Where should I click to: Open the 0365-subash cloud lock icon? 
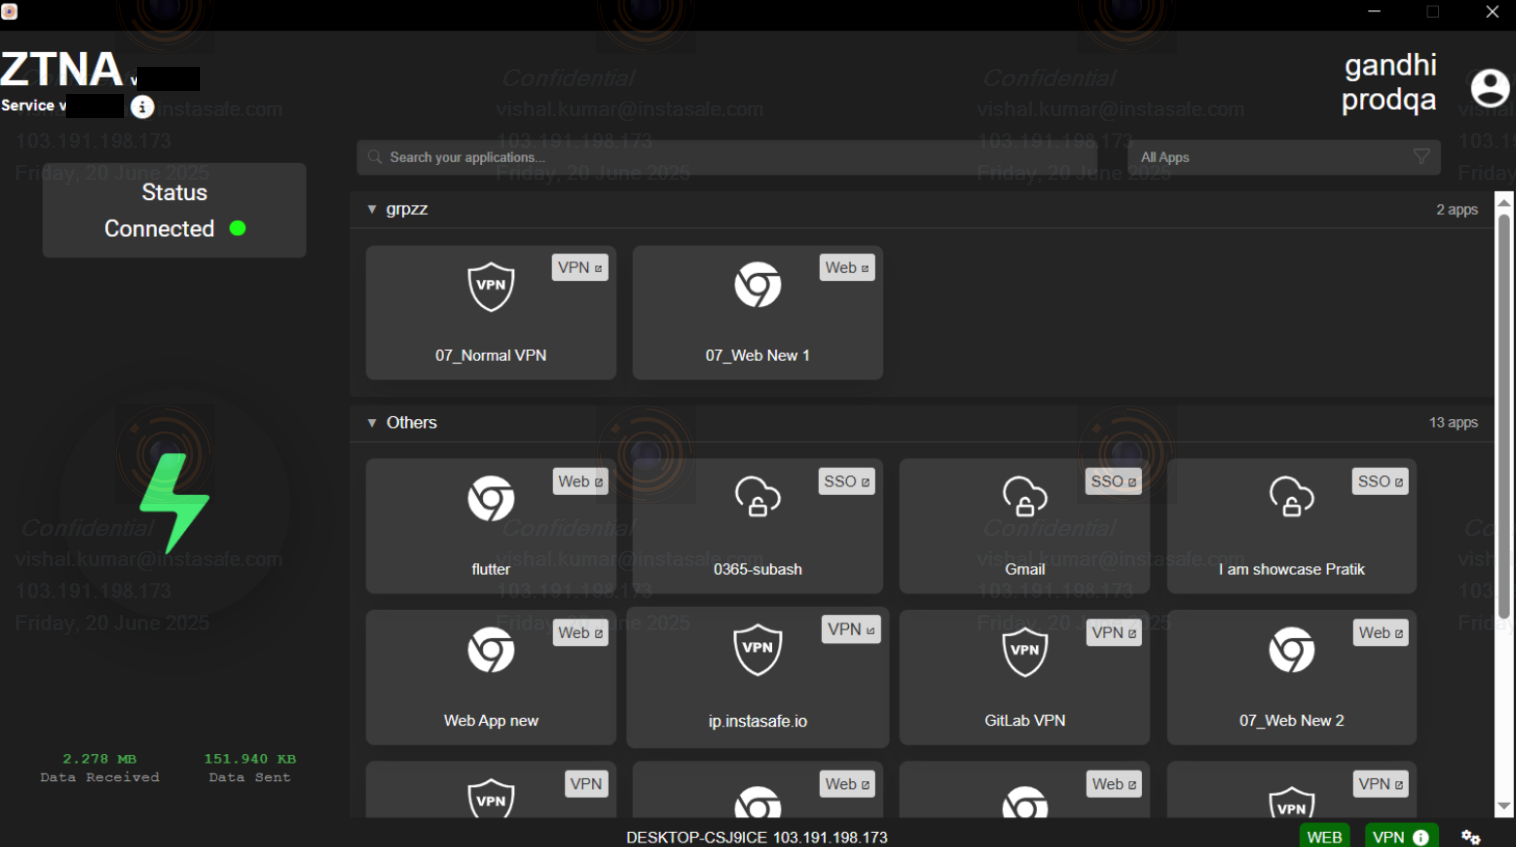pyautogui.click(x=758, y=496)
